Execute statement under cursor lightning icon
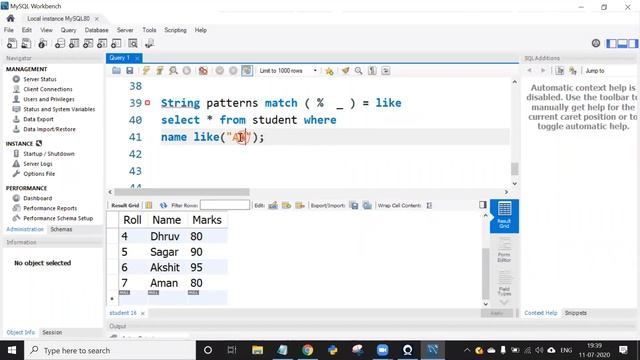 pyautogui.click(x=160, y=71)
